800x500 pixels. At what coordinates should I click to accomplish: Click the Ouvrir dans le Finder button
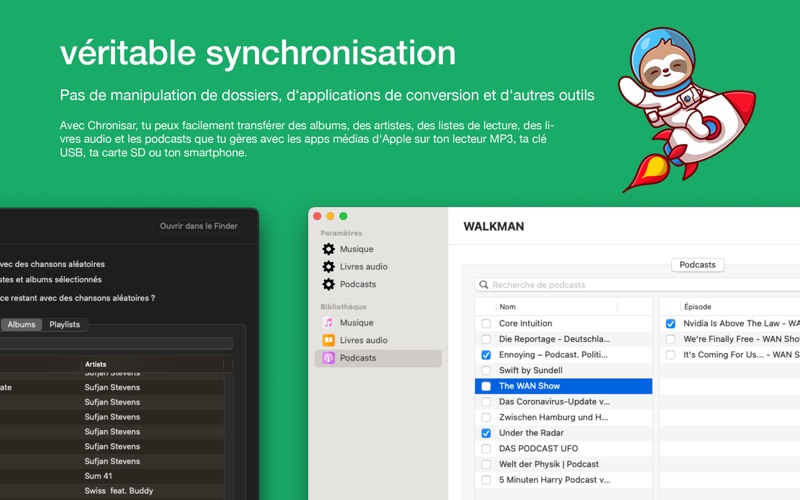coord(198,226)
